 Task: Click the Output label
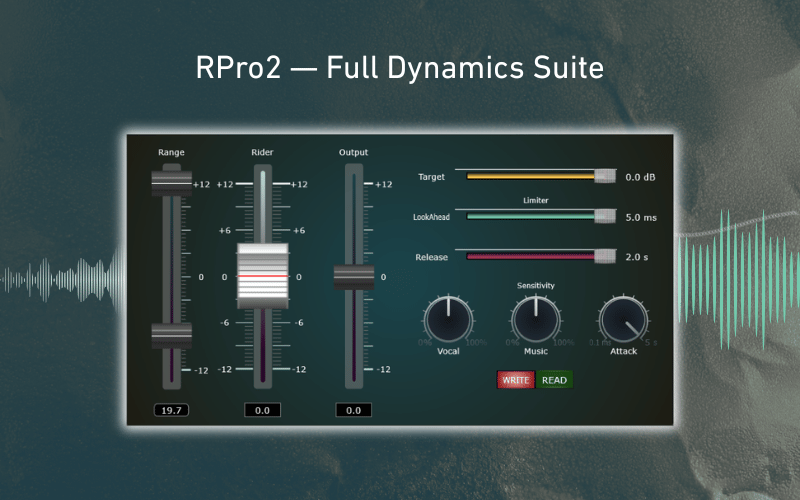click(x=354, y=152)
